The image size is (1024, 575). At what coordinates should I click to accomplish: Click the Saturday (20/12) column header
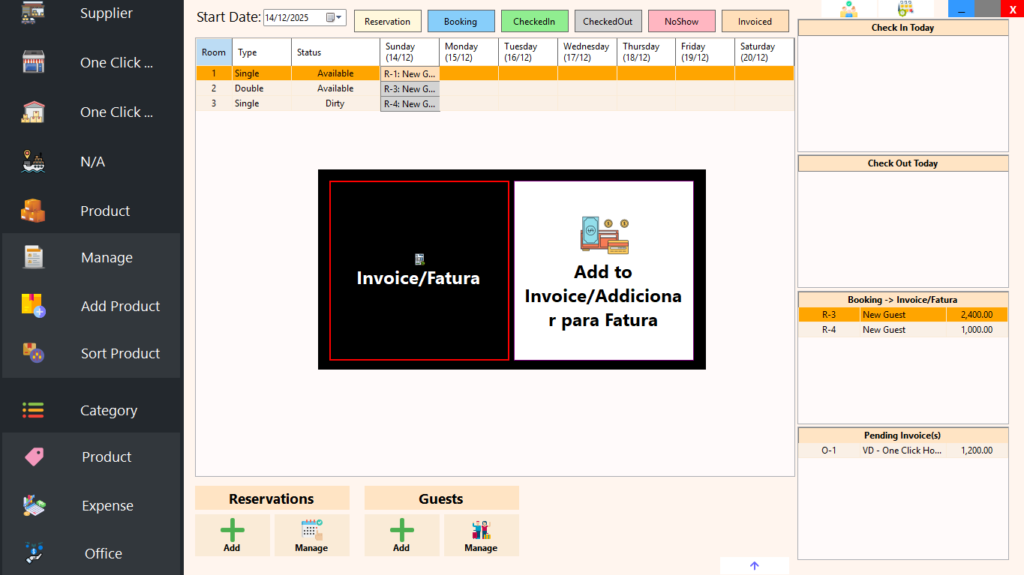[763, 52]
